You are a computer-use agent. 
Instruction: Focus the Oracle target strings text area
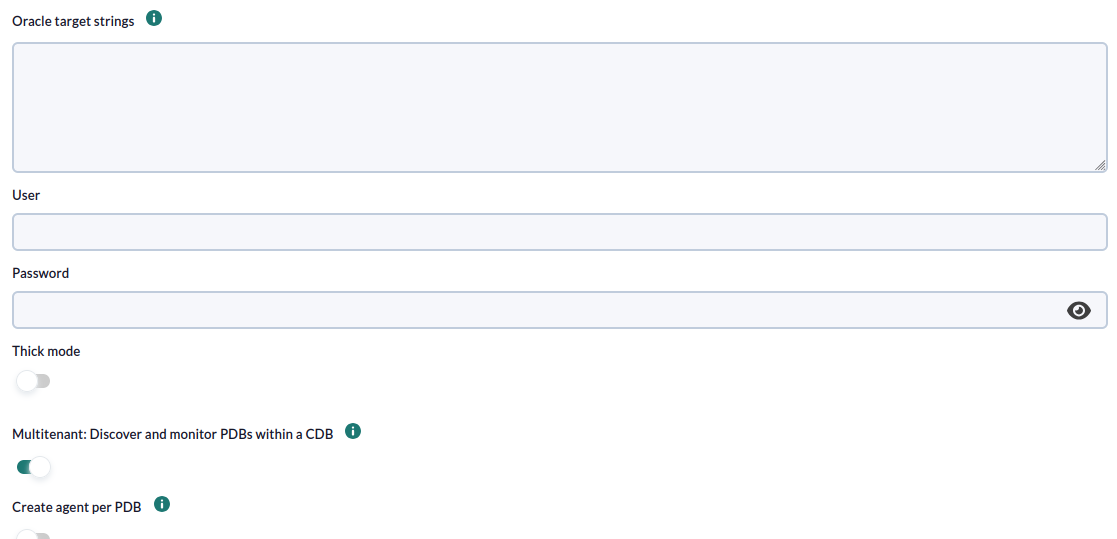click(560, 108)
